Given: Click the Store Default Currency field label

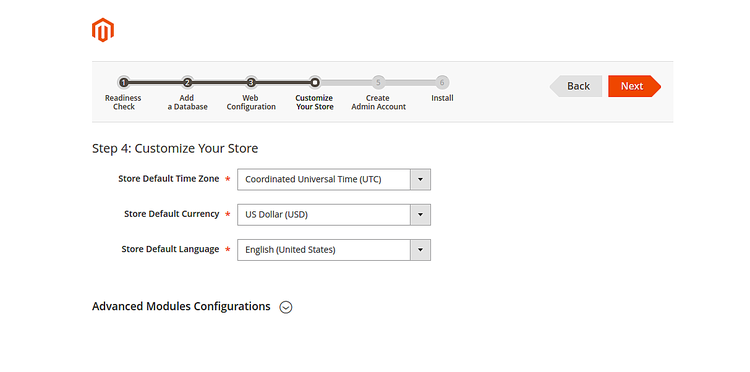Looking at the screenshot, I should click(x=171, y=214).
